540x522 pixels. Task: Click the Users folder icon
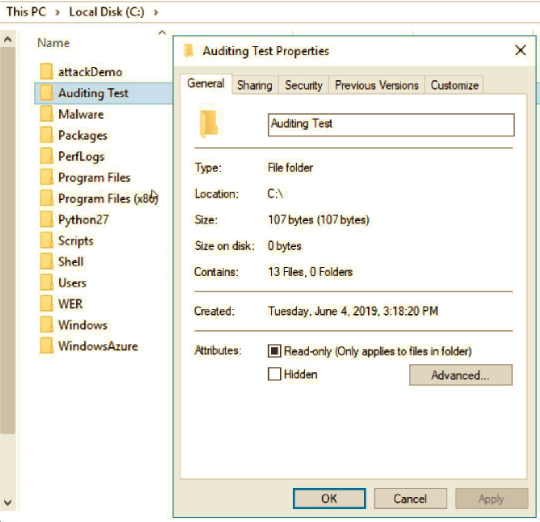46,283
